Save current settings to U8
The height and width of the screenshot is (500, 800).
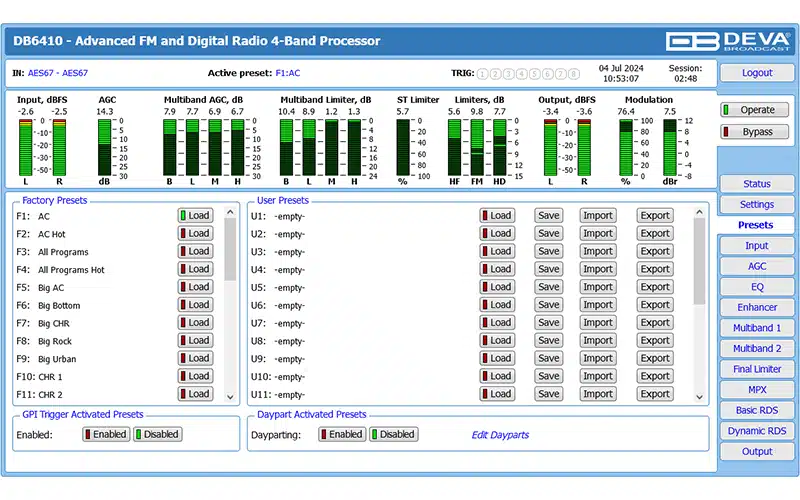(548, 340)
